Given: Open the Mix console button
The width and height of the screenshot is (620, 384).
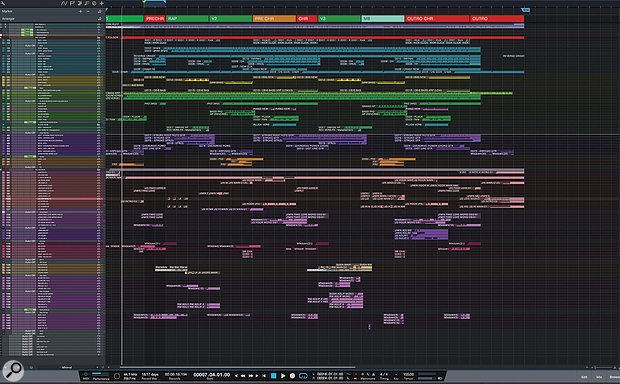Looking at the screenshot, I should (599, 377).
